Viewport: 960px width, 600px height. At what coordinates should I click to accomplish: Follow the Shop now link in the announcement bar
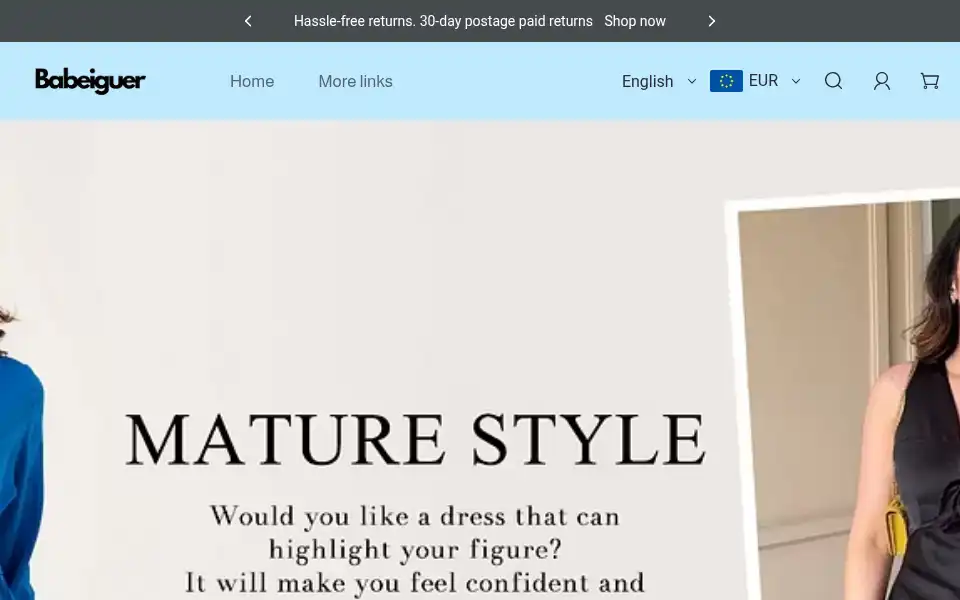pyautogui.click(x=635, y=21)
